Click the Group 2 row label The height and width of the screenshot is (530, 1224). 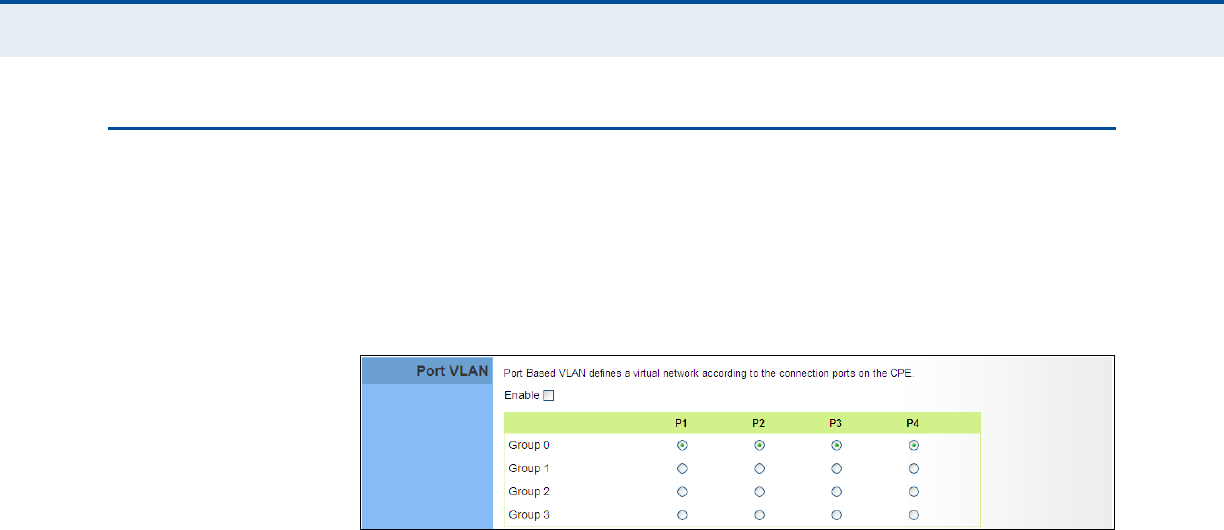[x=529, y=491]
